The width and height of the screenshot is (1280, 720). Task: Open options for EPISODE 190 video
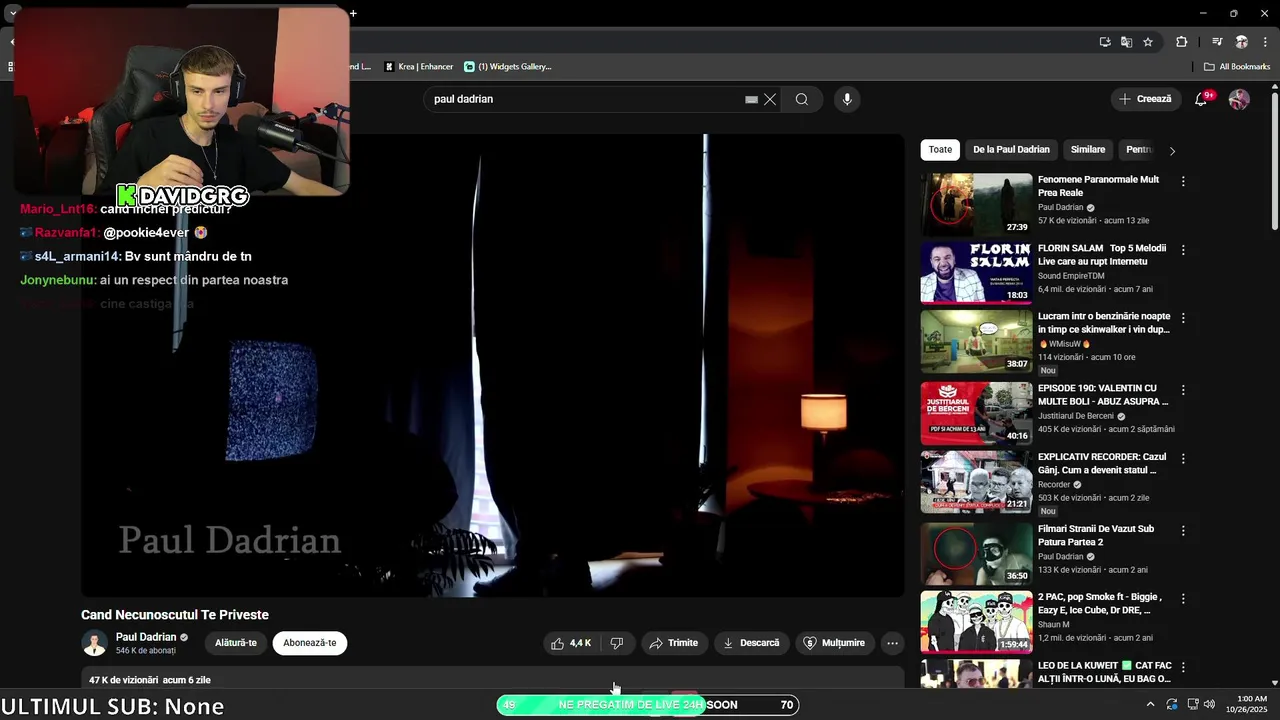pyautogui.click(x=1183, y=390)
